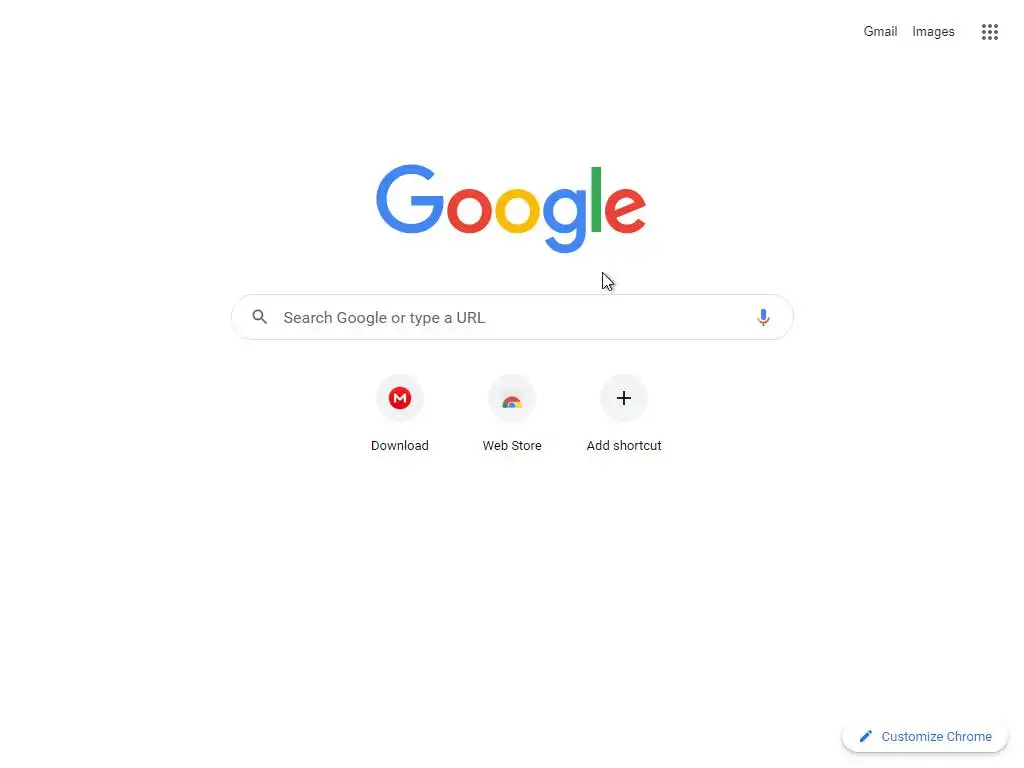This screenshot has width=1024, height=768.
Task: Go to Google Images link
Action: [x=933, y=31]
